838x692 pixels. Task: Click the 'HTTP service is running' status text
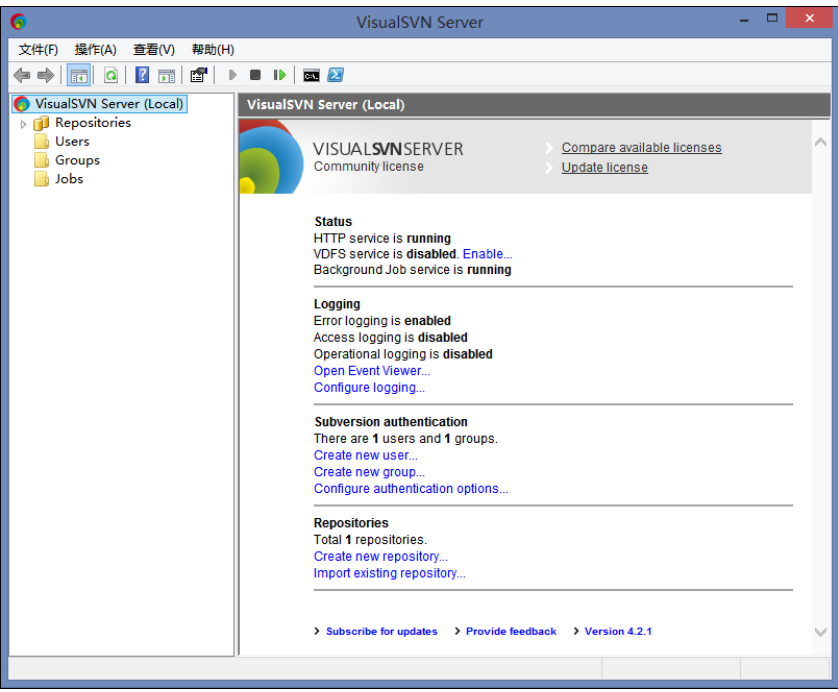[382, 238]
